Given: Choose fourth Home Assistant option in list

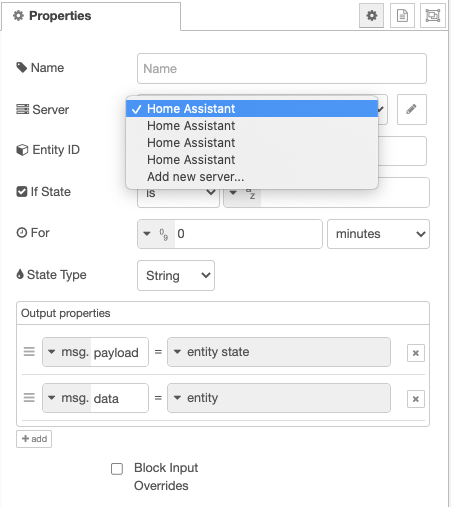Looking at the screenshot, I should 252,160.
